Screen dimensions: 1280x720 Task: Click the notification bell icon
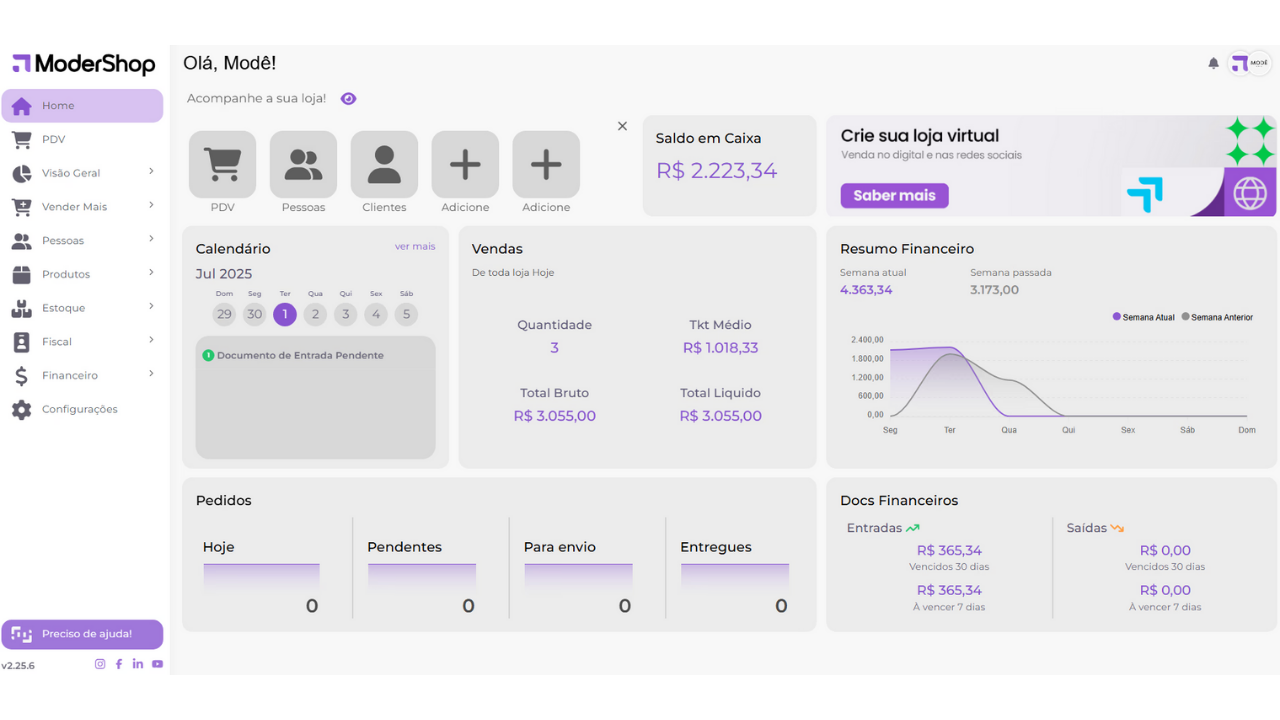[x=1213, y=63]
